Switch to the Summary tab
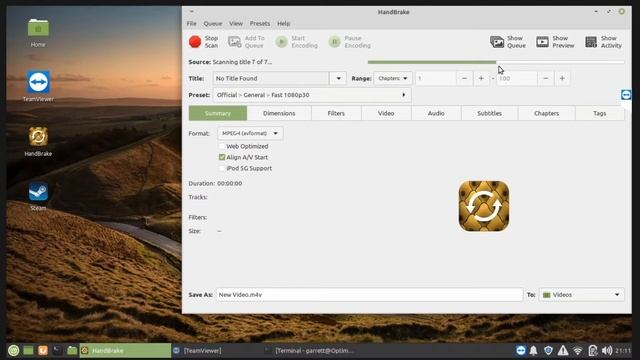 point(218,113)
